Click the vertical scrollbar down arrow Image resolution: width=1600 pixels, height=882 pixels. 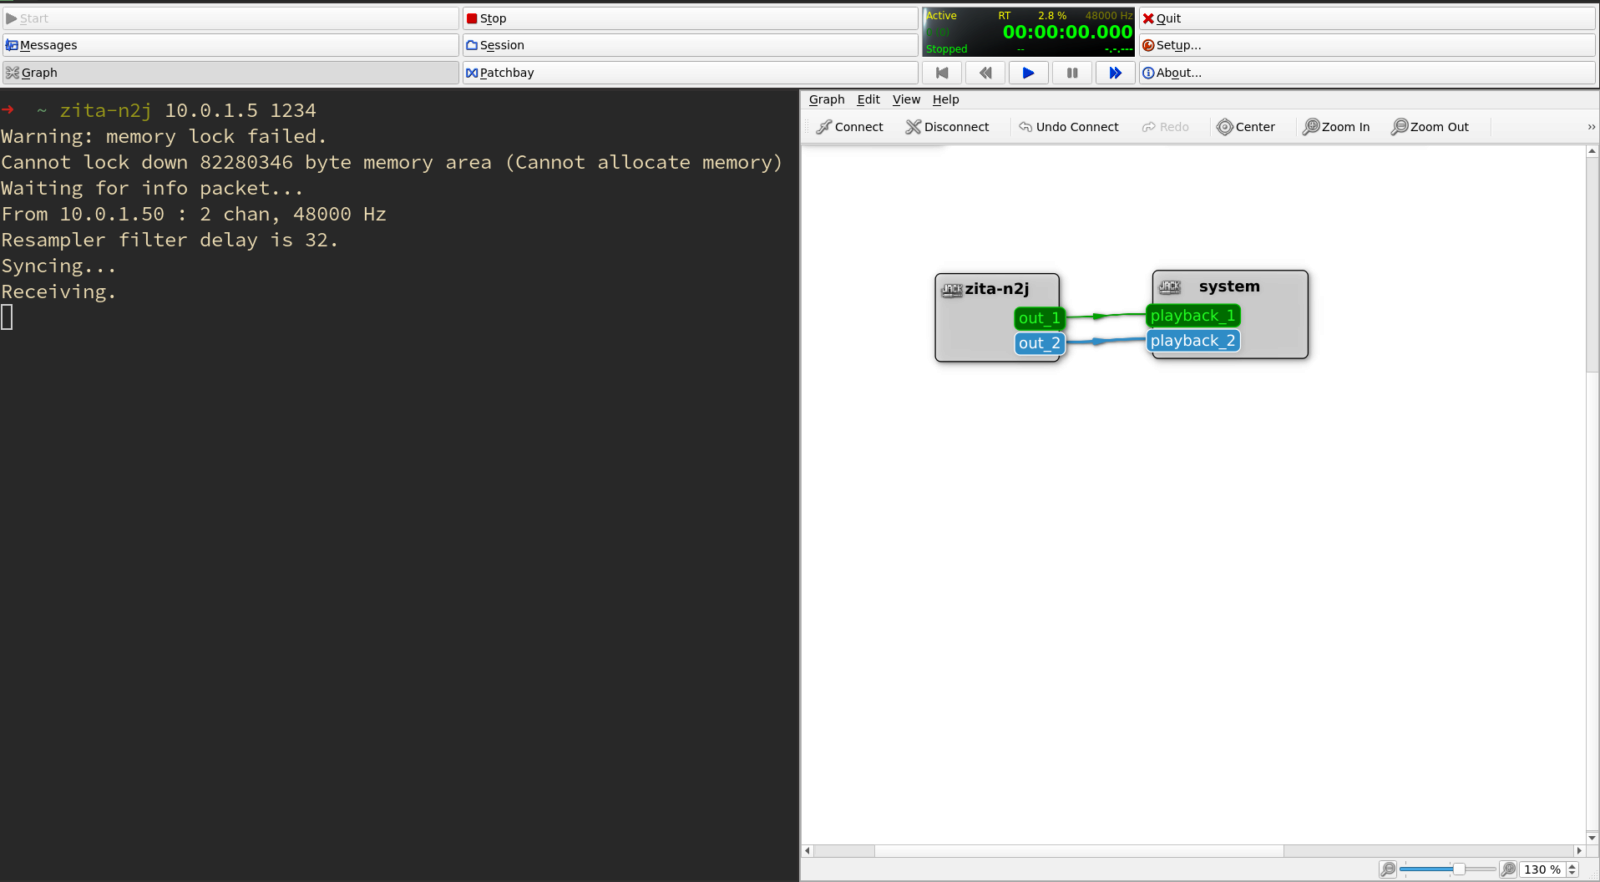click(1592, 838)
